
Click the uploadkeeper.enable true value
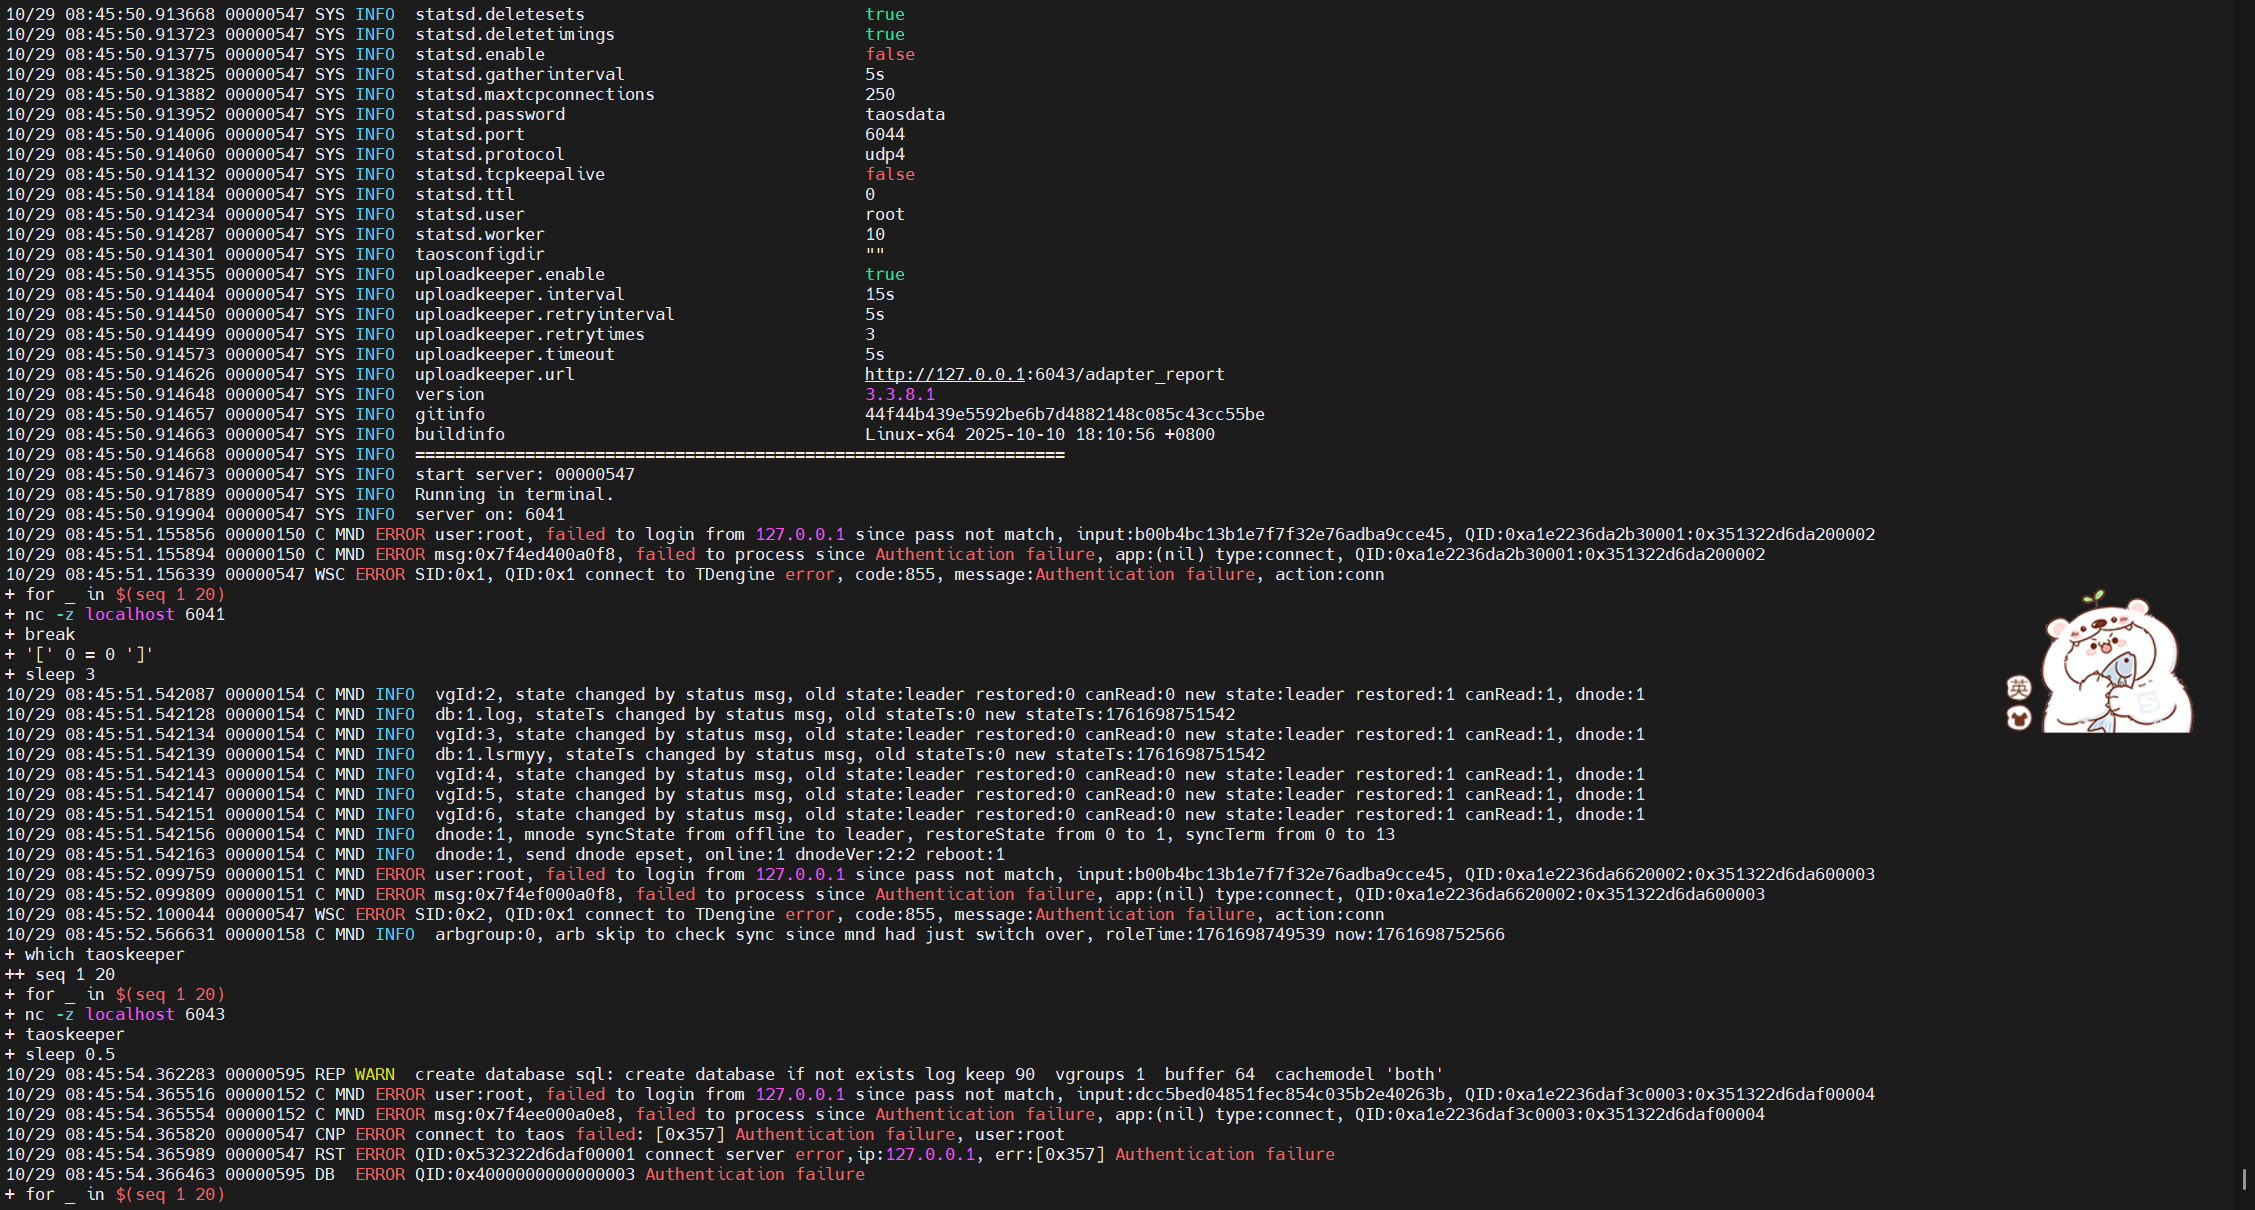click(x=884, y=274)
